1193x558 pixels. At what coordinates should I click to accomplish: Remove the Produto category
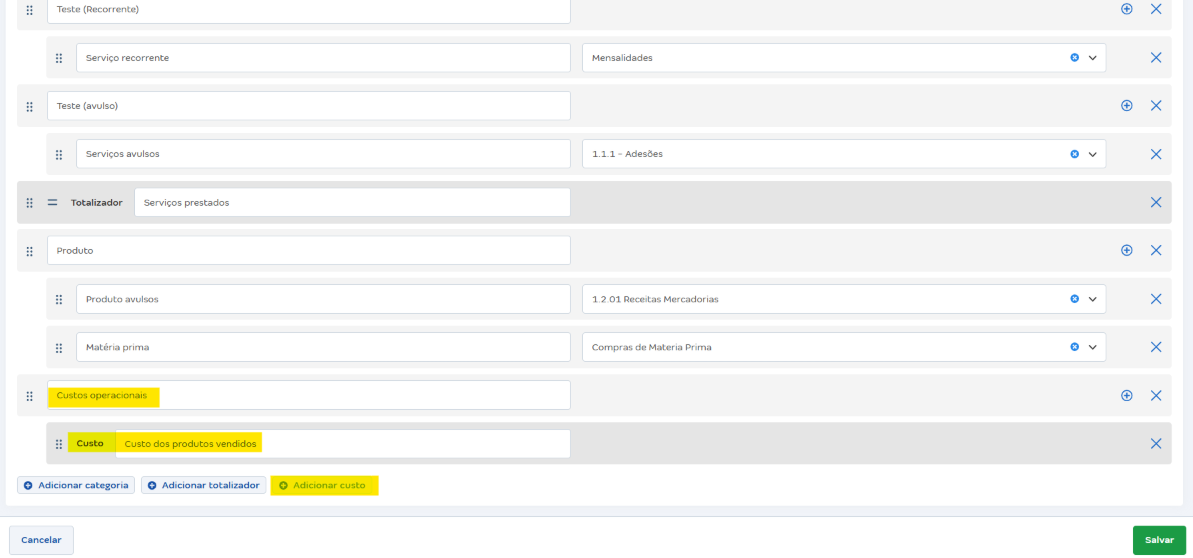click(1156, 250)
